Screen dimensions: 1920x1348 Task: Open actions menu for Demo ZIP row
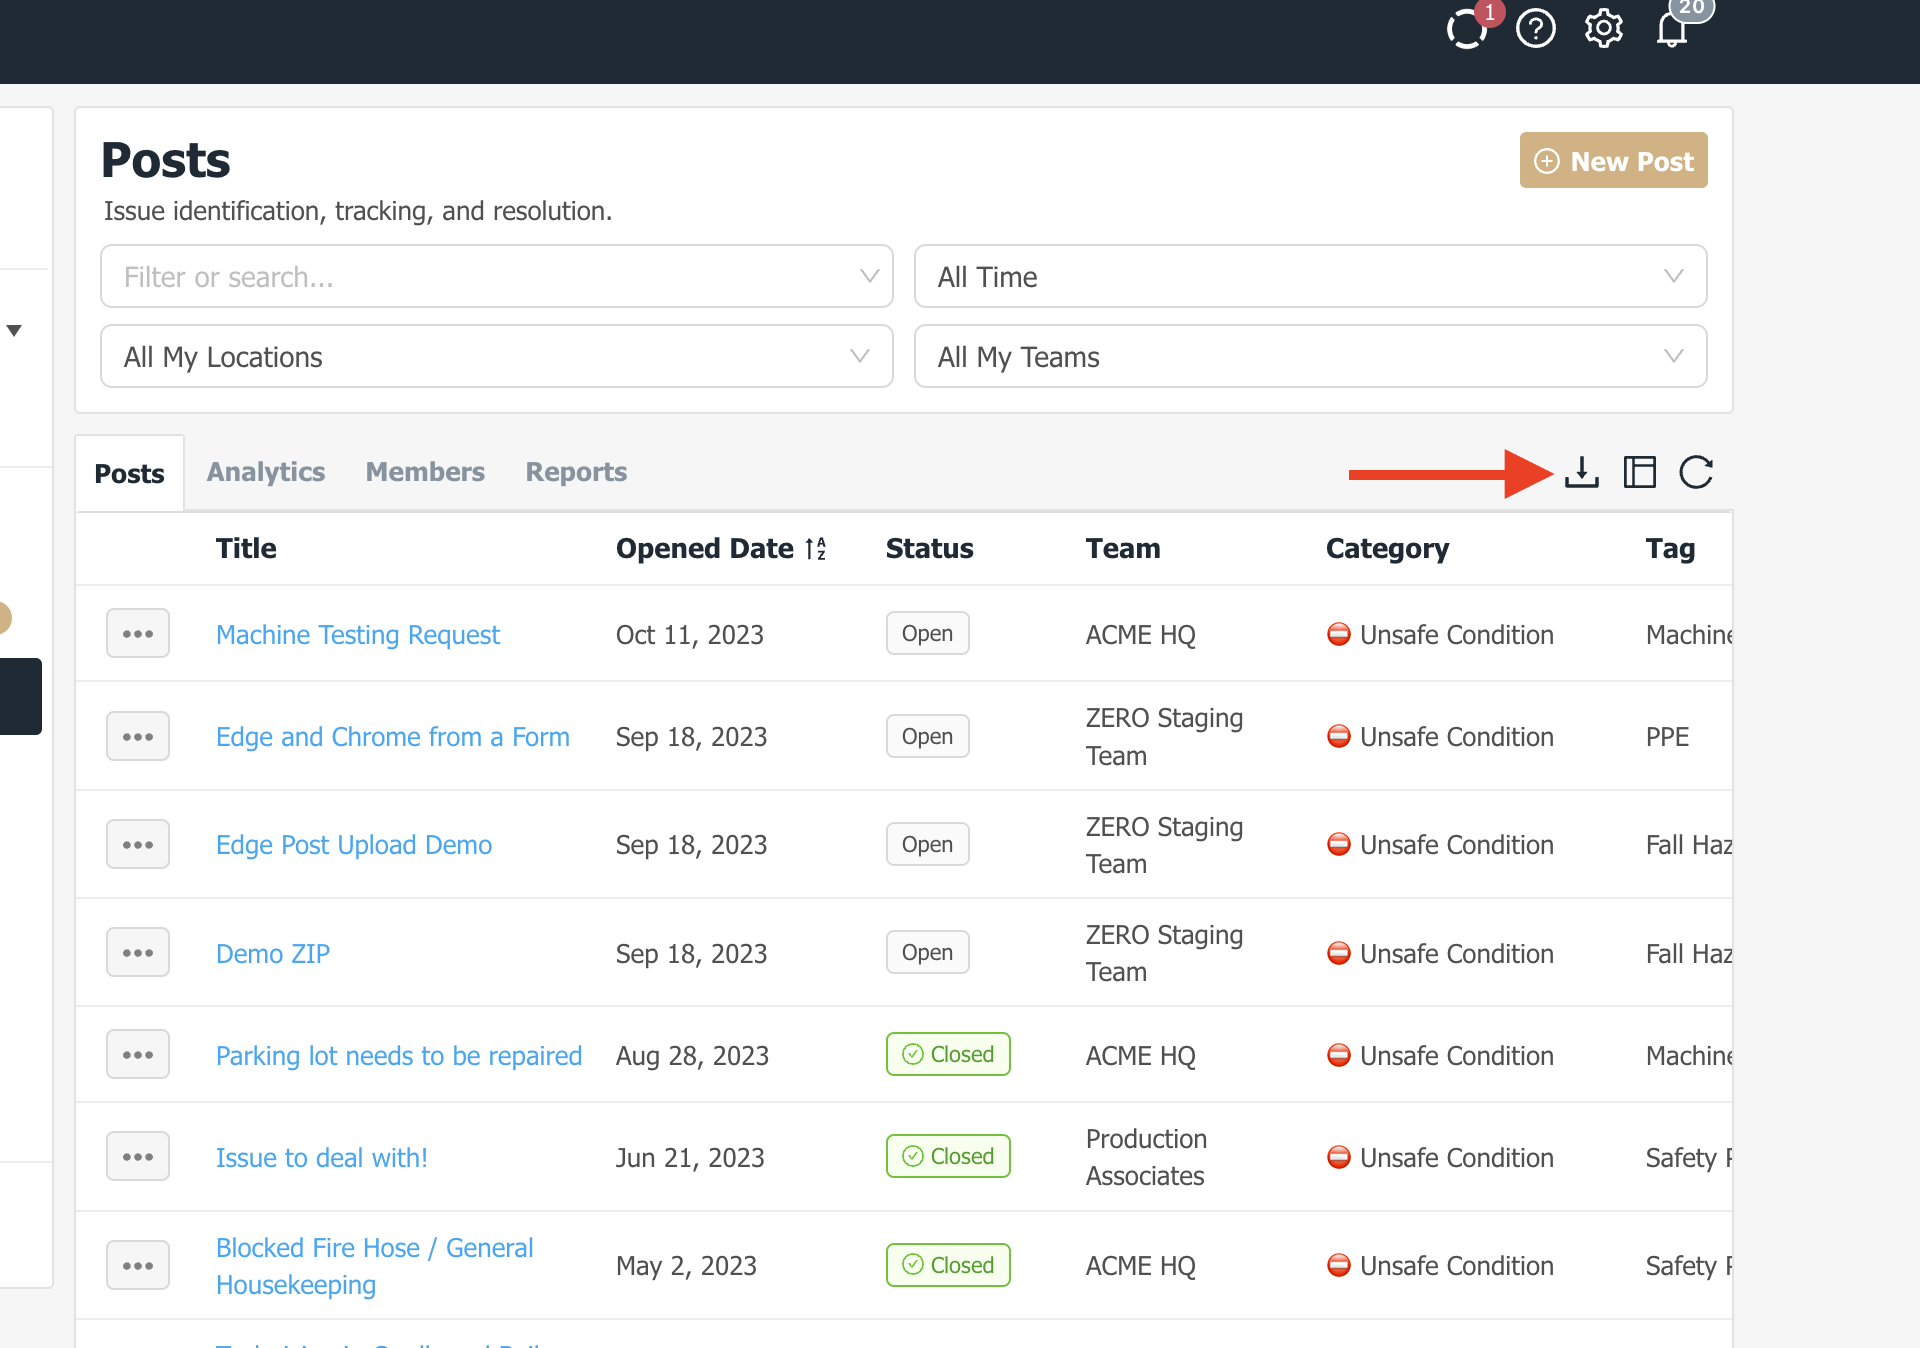pyautogui.click(x=138, y=953)
